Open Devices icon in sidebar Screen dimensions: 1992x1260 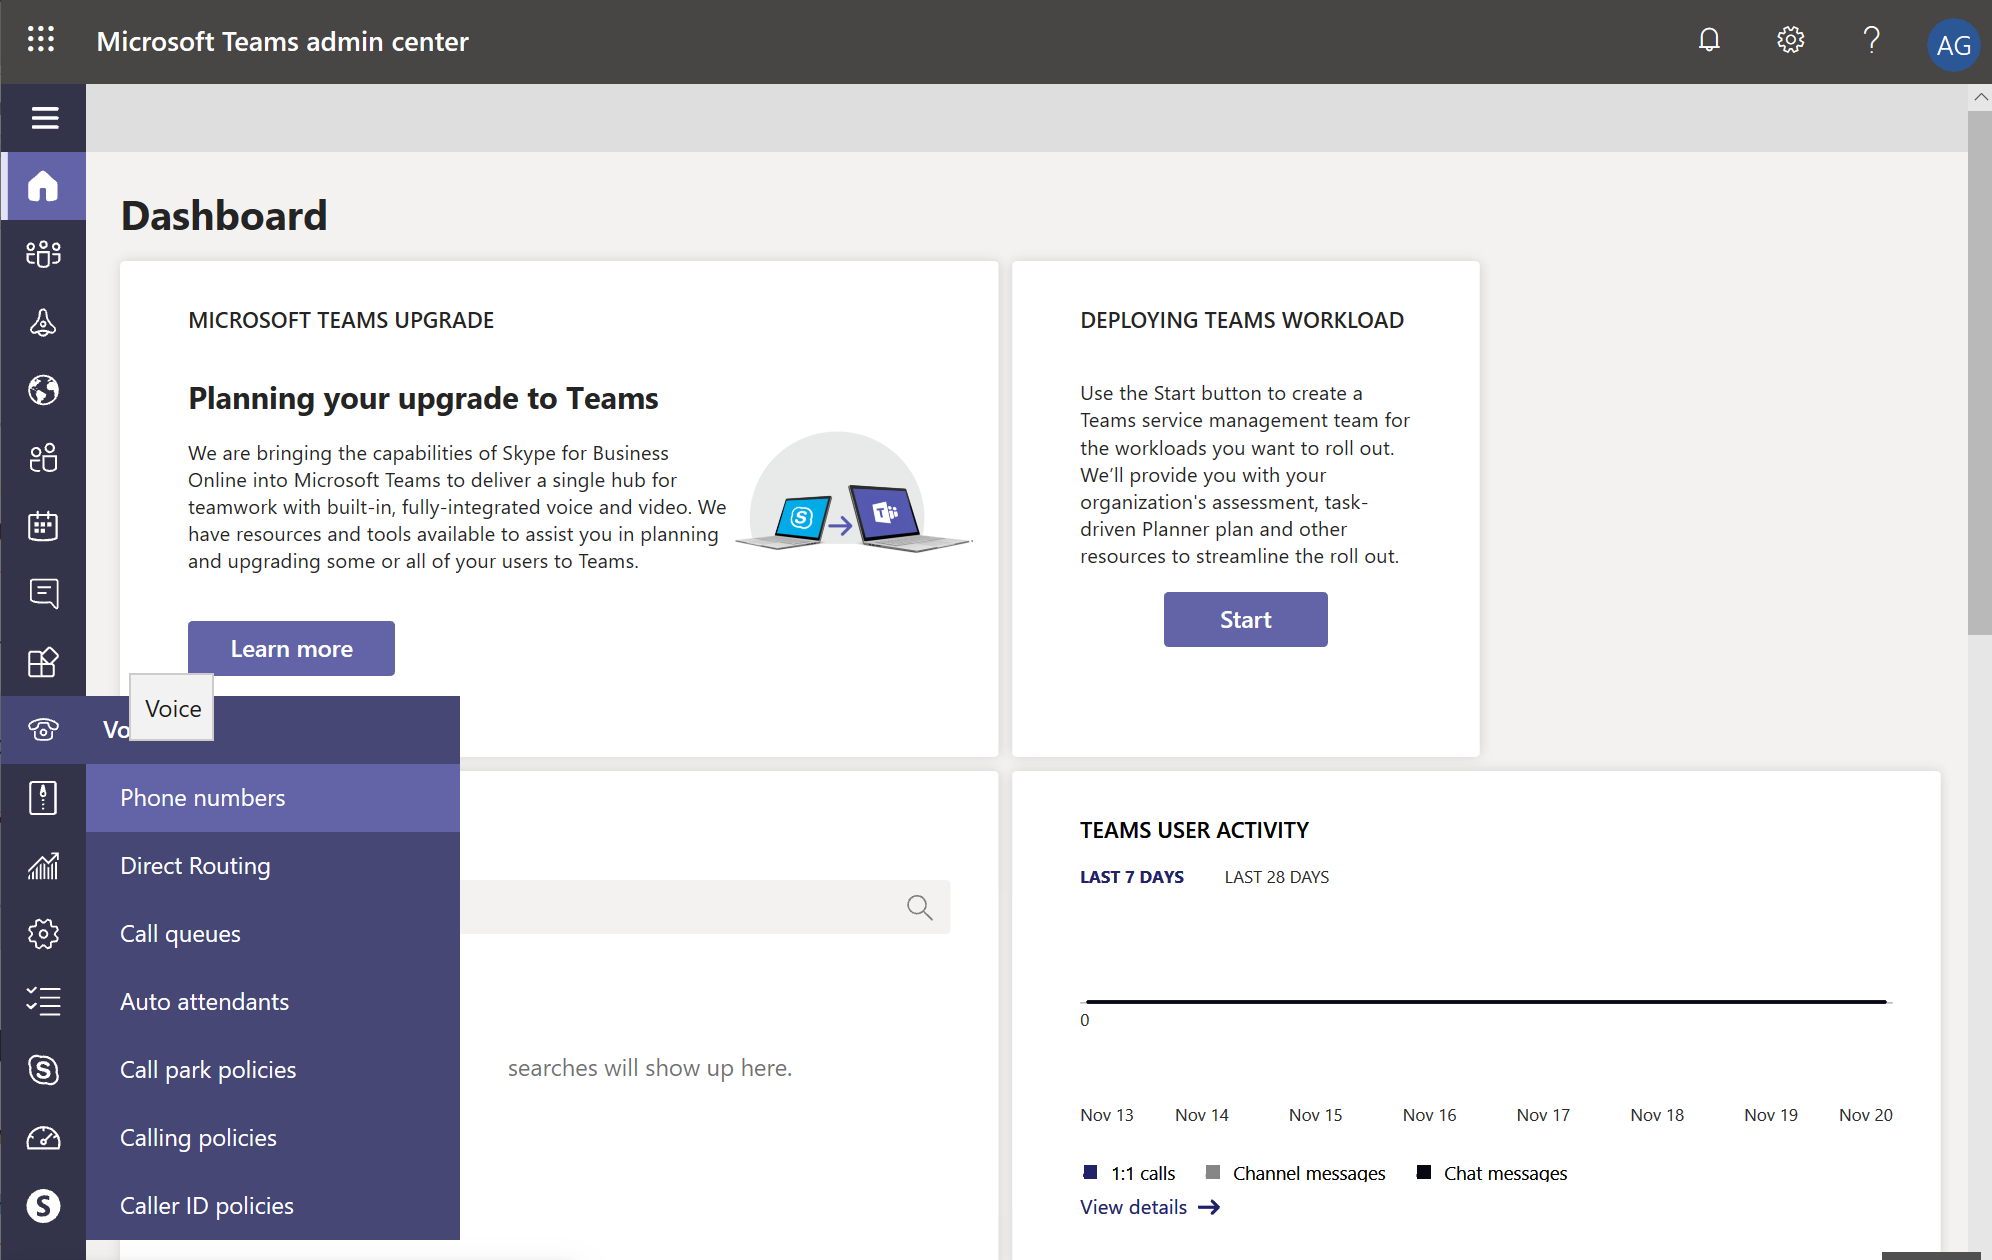click(x=43, y=322)
